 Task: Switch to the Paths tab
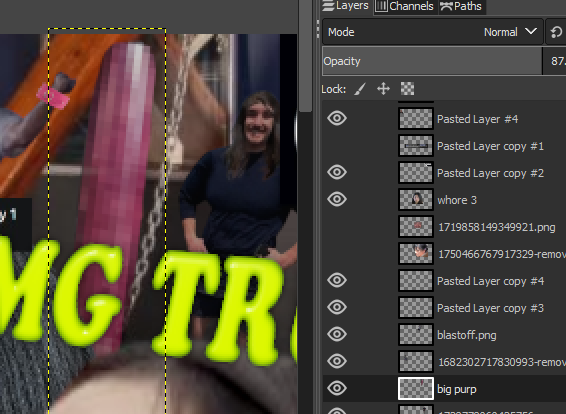[462, 6]
